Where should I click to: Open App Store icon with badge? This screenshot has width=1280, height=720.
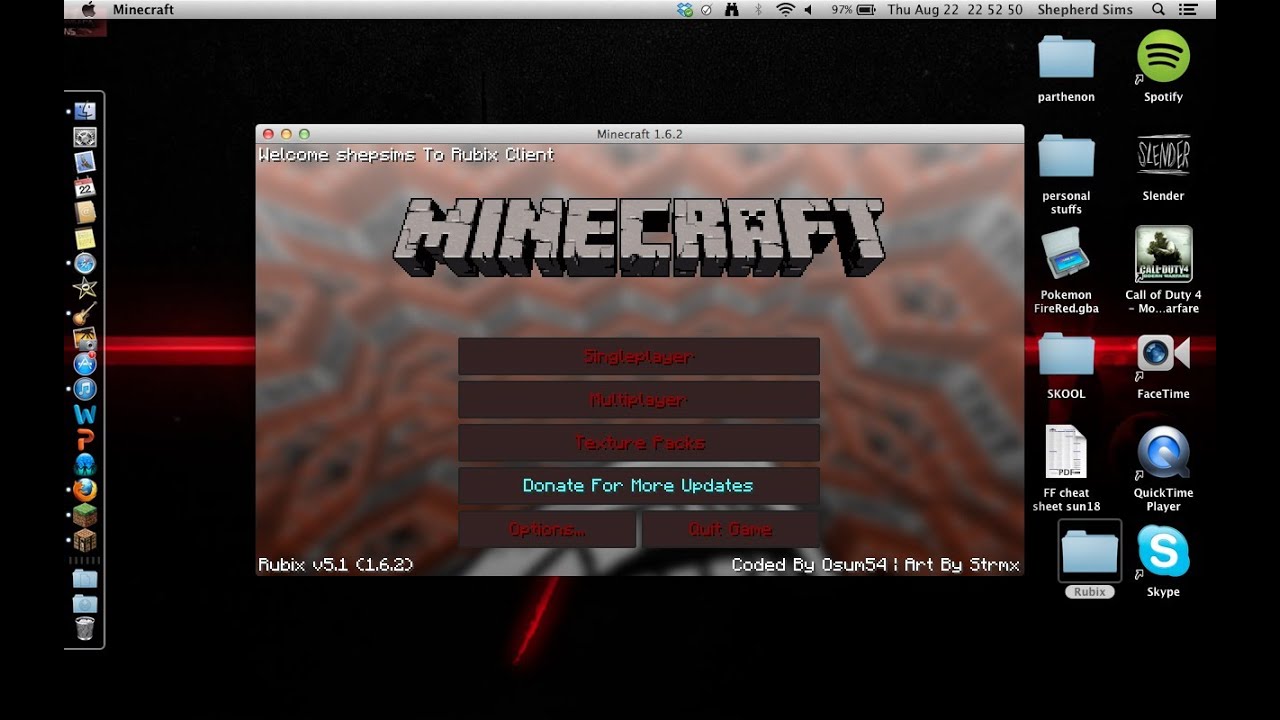pyautogui.click(x=85, y=364)
